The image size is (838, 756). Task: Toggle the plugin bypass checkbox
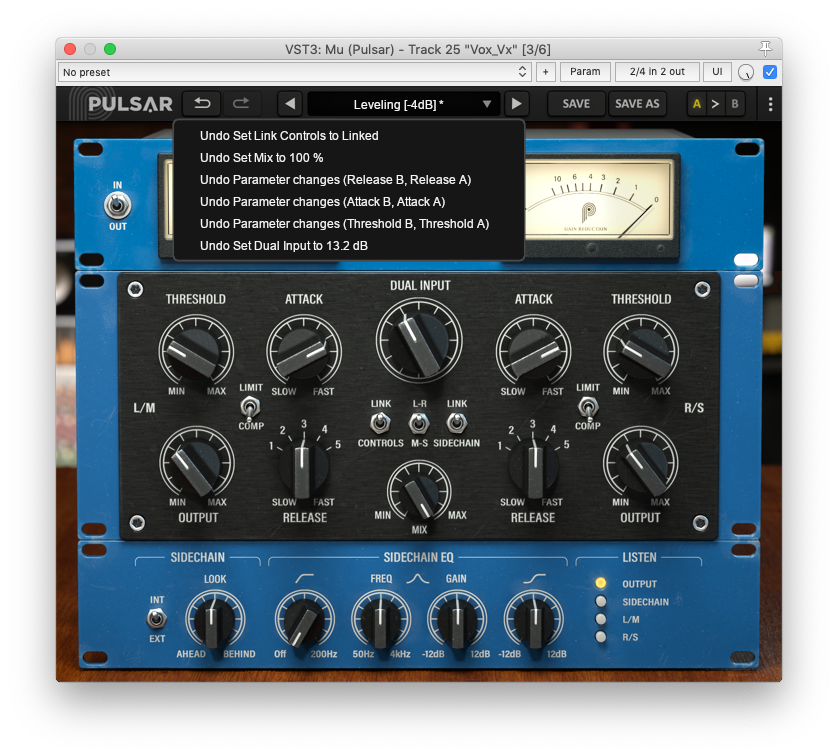tap(770, 72)
